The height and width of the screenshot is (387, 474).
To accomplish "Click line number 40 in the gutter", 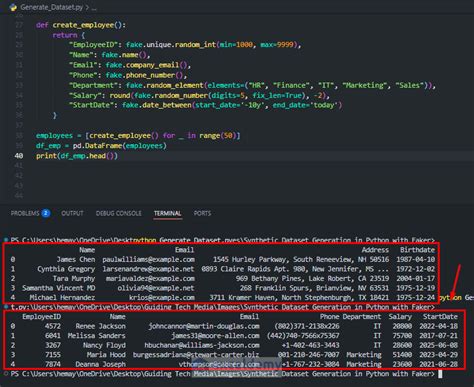I will tap(19, 156).
